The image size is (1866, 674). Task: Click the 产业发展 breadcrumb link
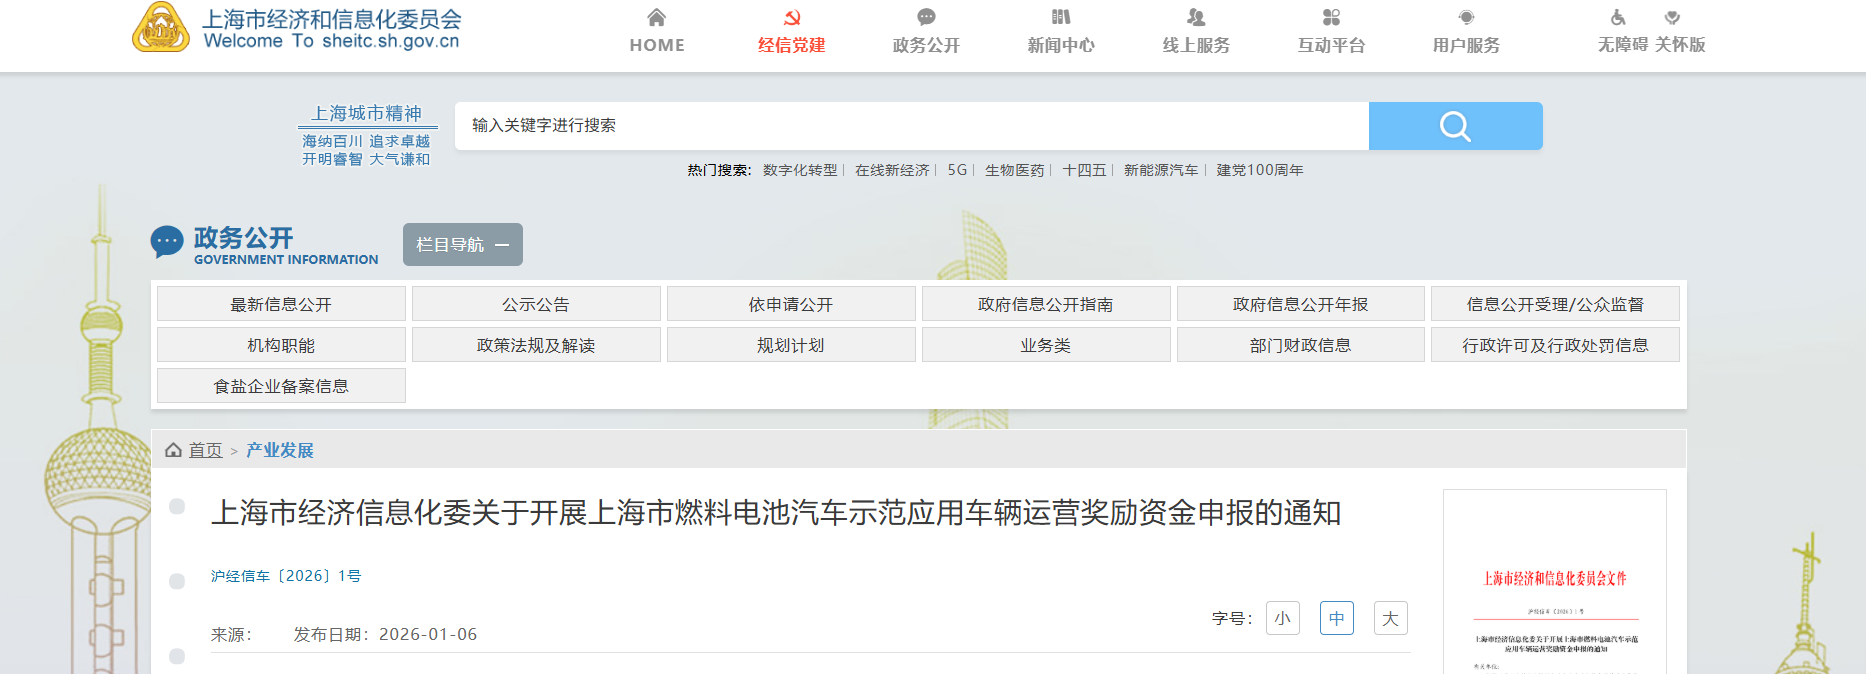pos(280,450)
